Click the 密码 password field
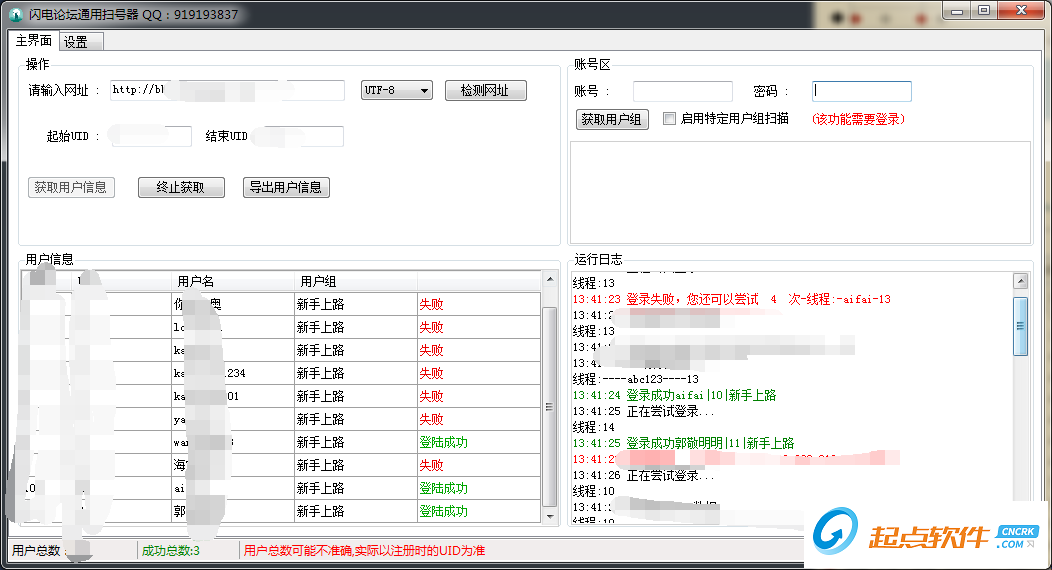1052x570 pixels. pos(861,91)
